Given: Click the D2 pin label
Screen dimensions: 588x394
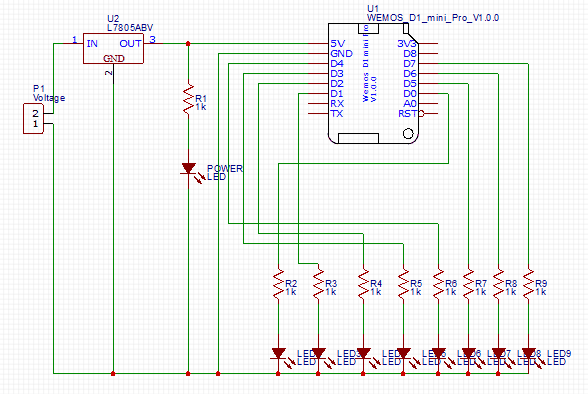Looking at the screenshot, I should pos(337,84).
